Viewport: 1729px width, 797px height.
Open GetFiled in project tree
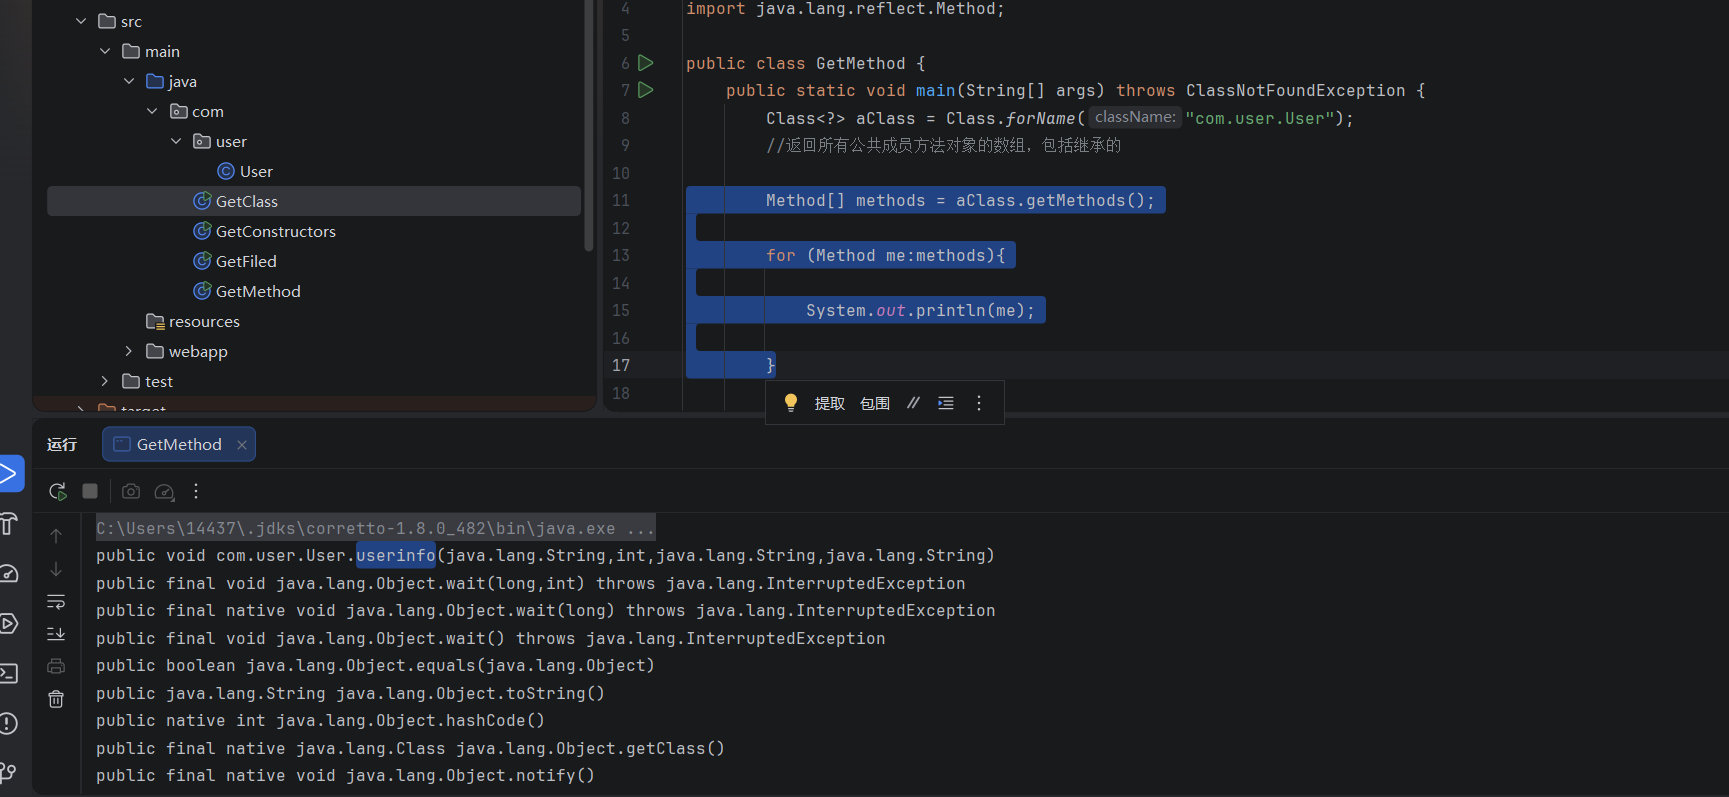coord(246,261)
